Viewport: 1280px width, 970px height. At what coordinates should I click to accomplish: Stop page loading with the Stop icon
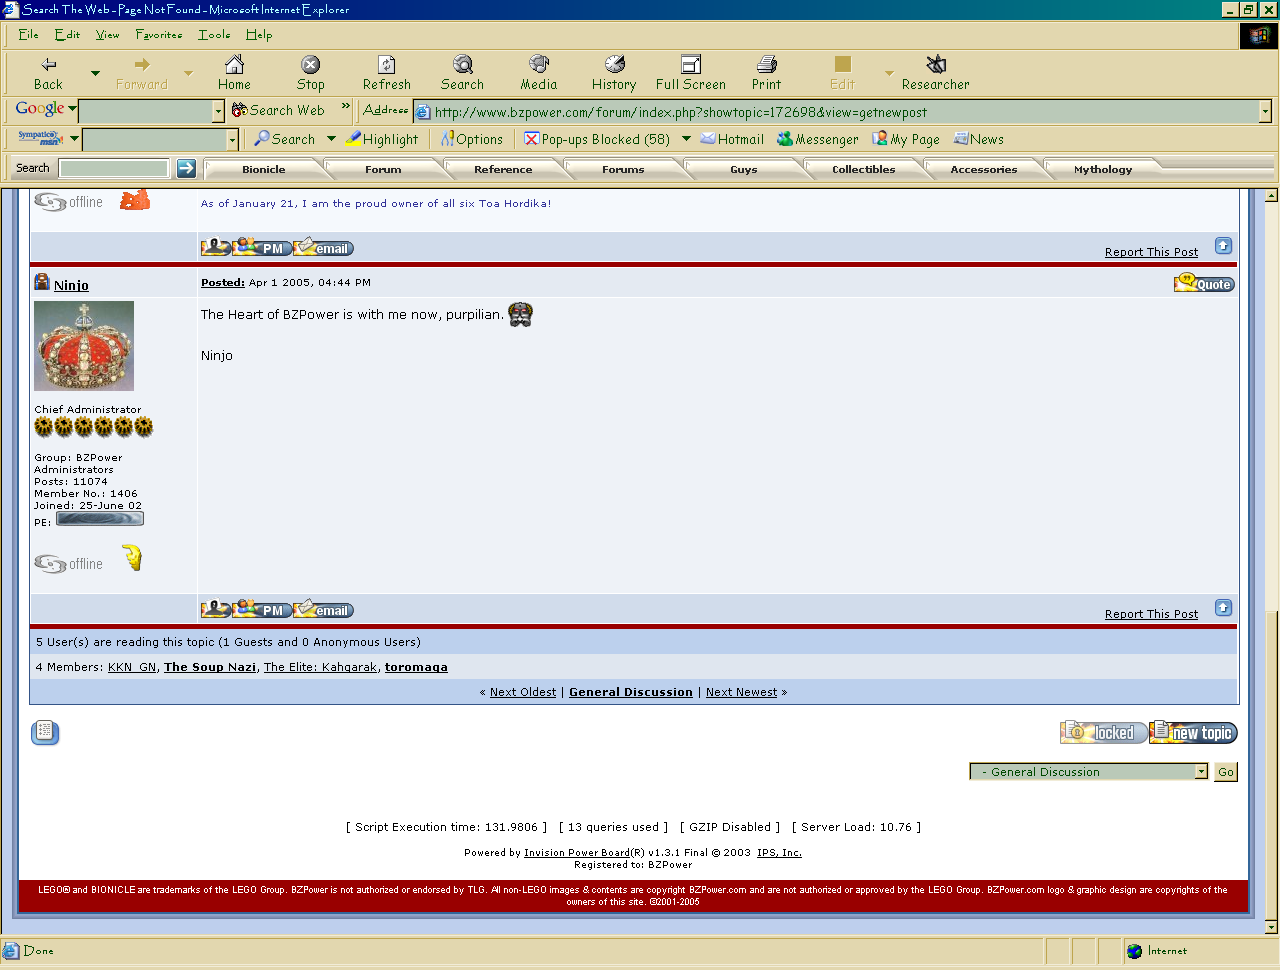click(x=310, y=74)
